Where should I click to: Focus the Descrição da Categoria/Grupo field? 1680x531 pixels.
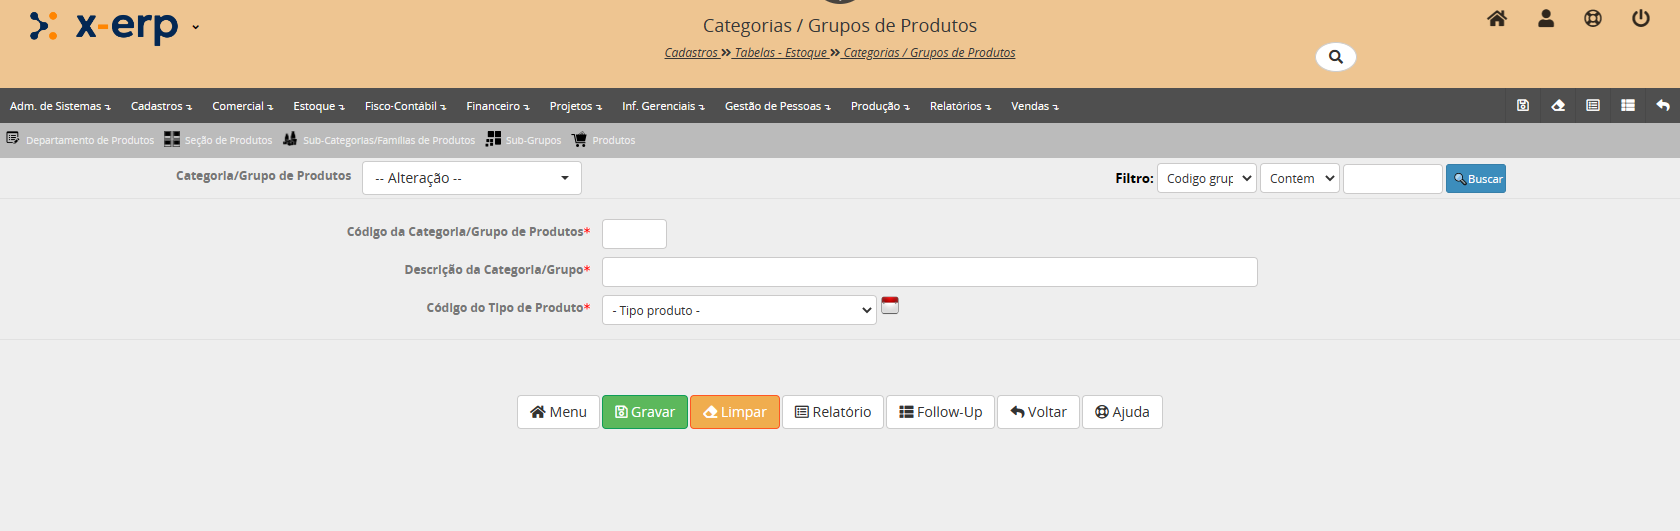coord(929,272)
